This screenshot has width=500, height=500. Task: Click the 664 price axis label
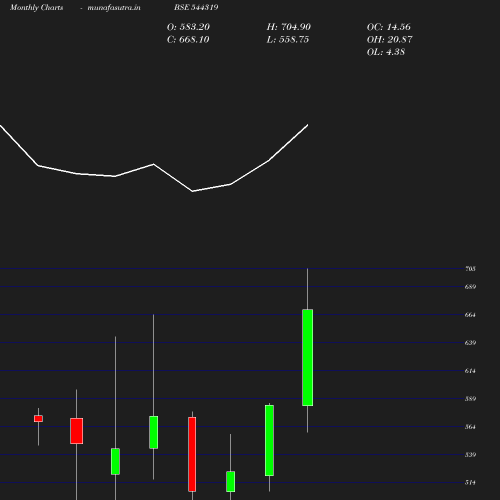470,315
